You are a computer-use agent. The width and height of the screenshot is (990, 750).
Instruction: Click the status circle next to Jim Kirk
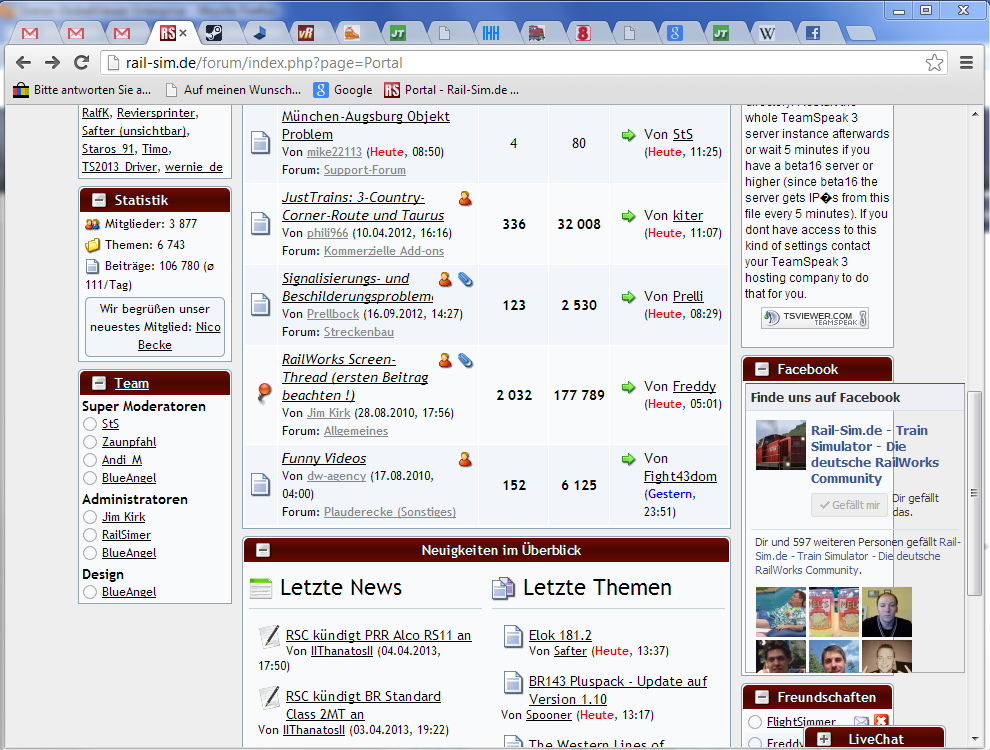pyautogui.click(x=90, y=517)
